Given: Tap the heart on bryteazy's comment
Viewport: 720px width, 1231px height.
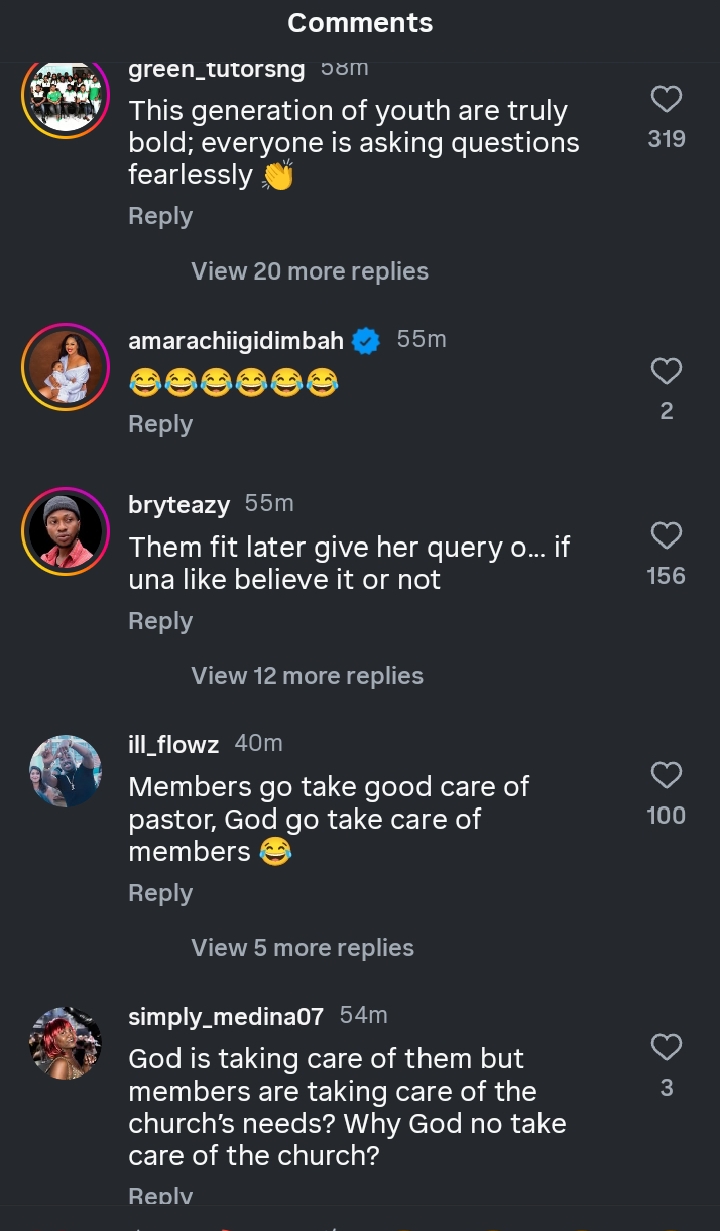Looking at the screenshot, I should 666,536.
